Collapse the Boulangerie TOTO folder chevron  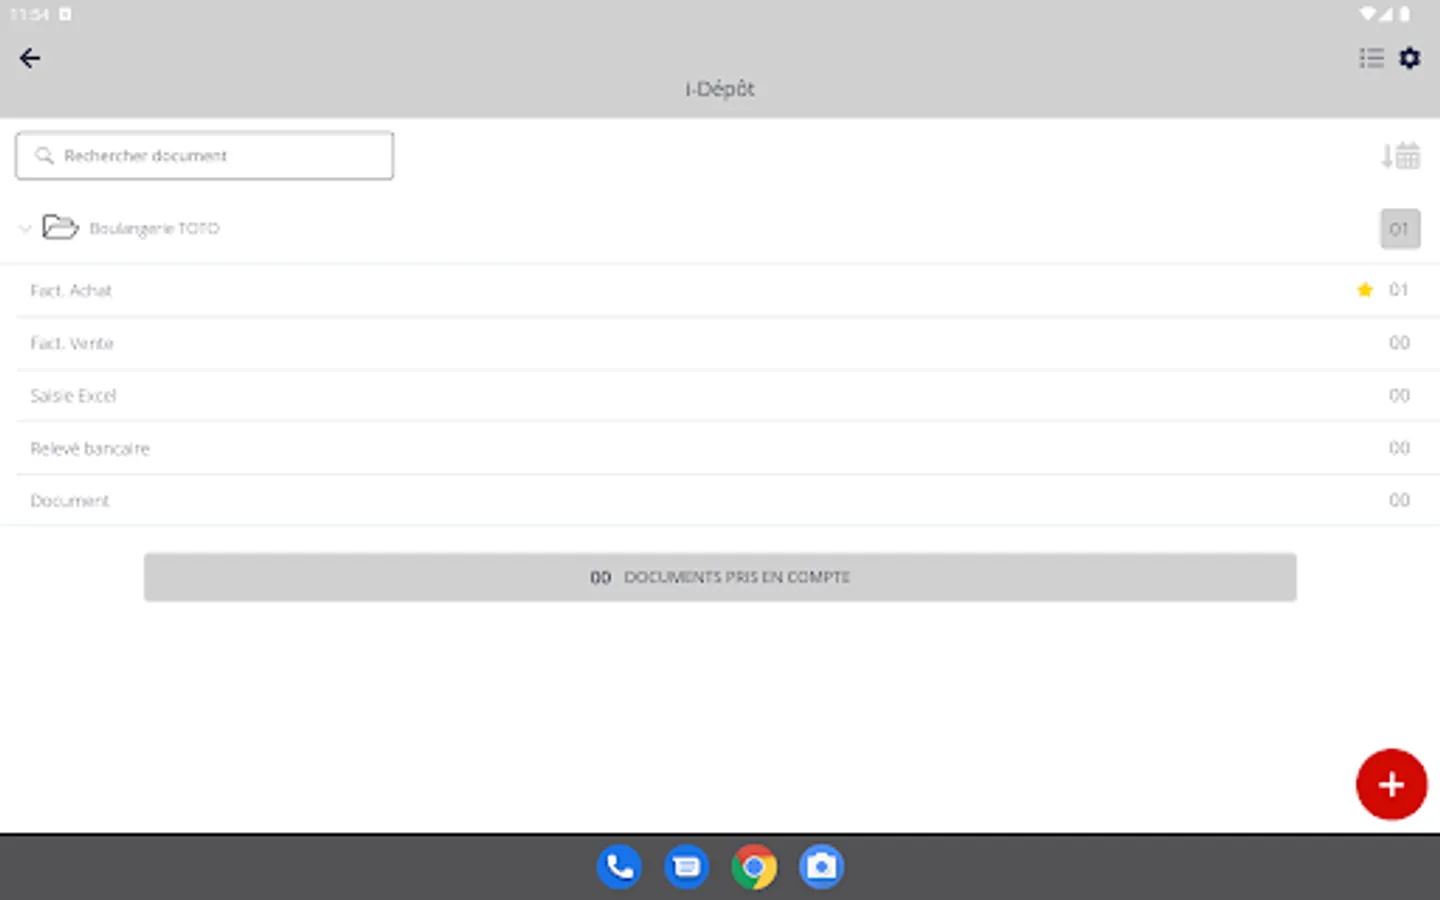point(25,229)
